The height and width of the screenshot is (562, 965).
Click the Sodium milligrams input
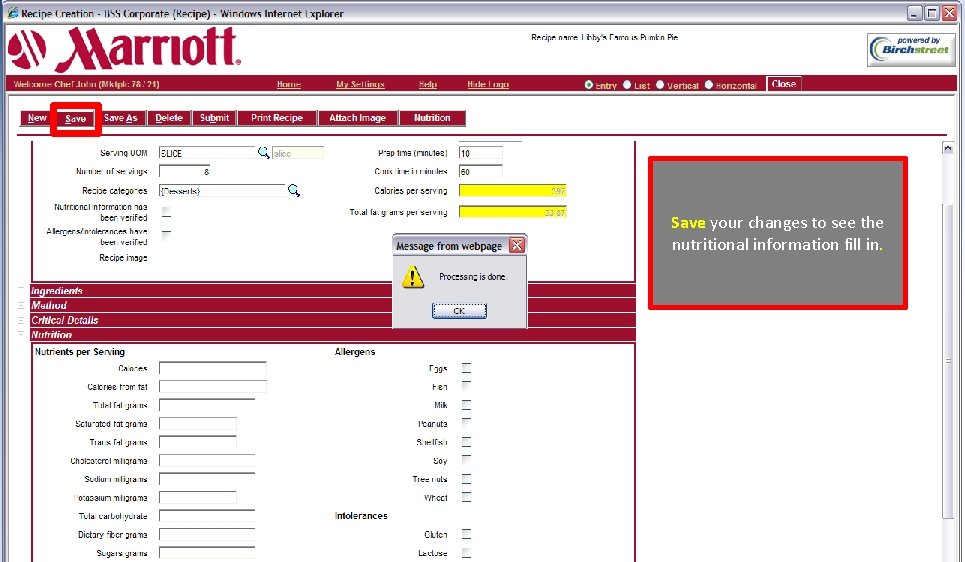207,479
